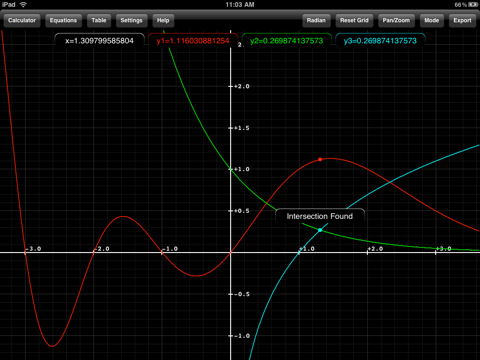Show the Table of values
The height and width of the screenshot is (360, 480).
coord(99,20)
